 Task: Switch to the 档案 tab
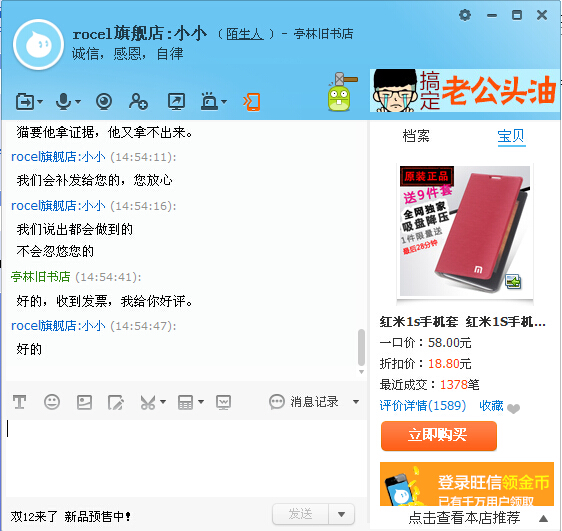(416, 136)
